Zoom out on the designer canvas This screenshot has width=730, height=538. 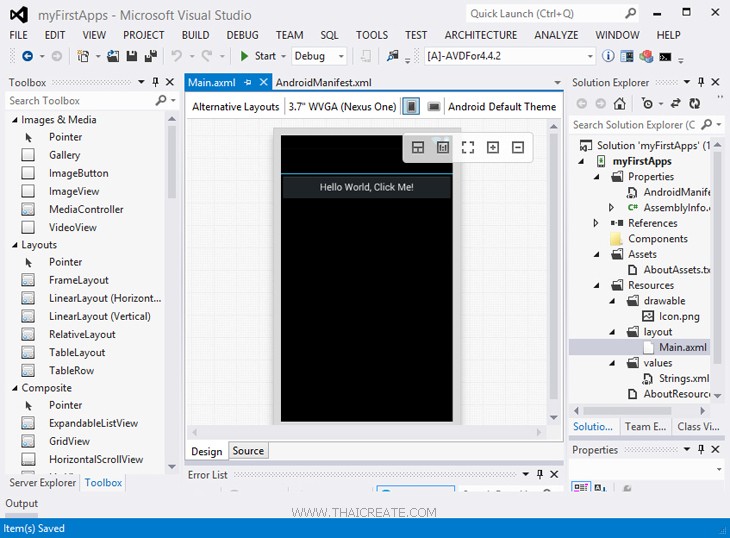pyautogui.click(x=518, y=148)
